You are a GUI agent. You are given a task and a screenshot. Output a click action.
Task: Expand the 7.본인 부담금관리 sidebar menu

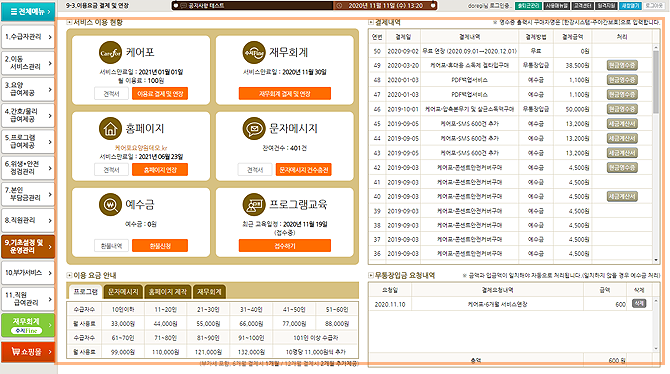tap(28, 194)
